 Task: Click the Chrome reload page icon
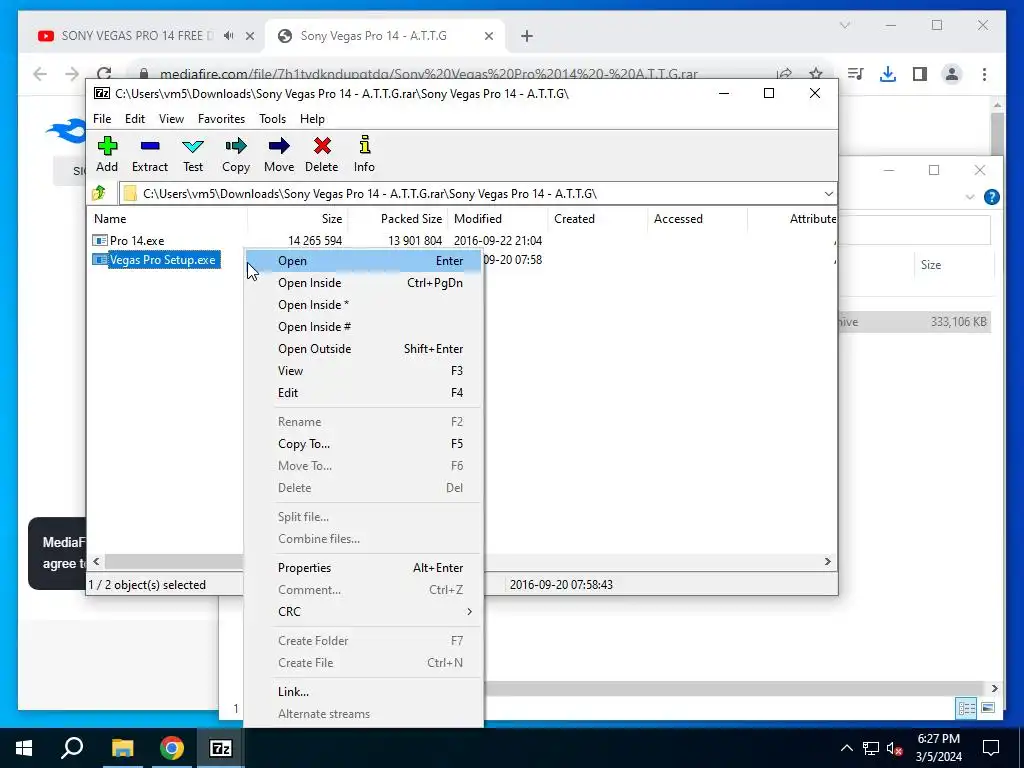[x=104, y=74]
